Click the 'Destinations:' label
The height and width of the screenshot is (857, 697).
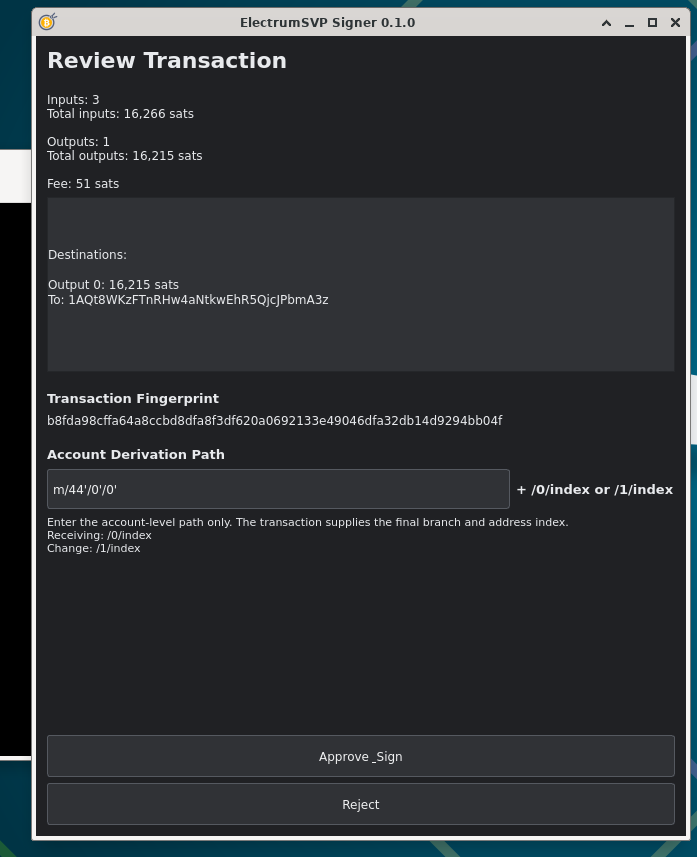click(87, 255)
